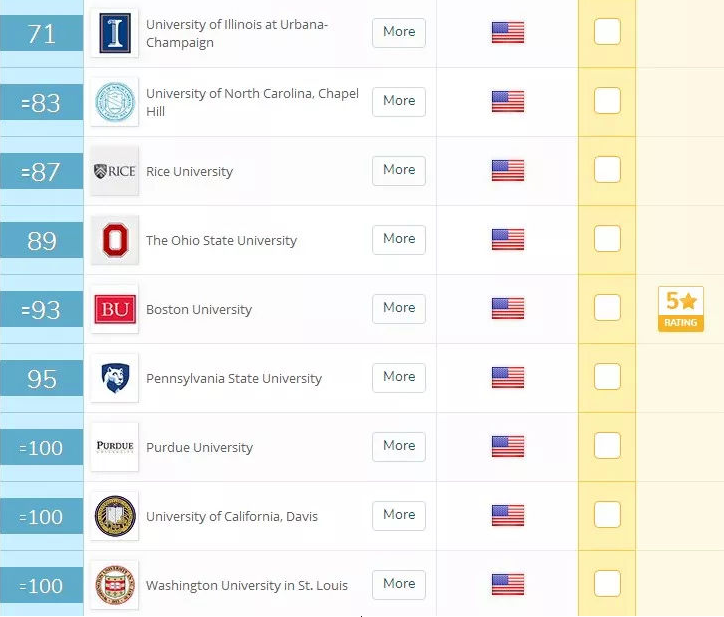Enable compare checkbox for Purdue University

pyautogui.click(x=607, y=445)
